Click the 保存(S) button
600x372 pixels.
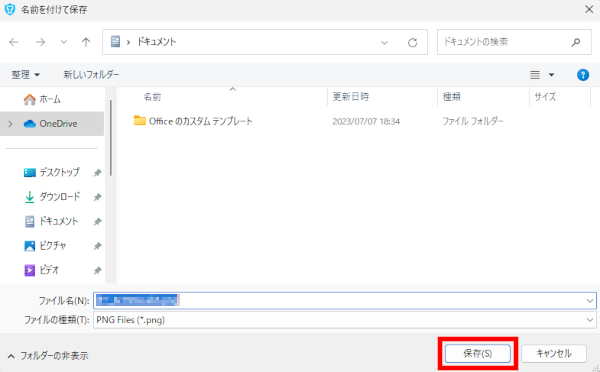tap(478, 353)
